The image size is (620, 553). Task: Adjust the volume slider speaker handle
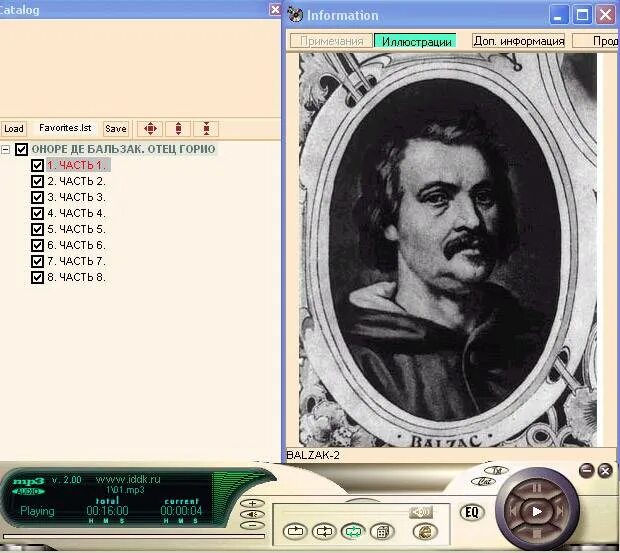click(x=421, y=512)
